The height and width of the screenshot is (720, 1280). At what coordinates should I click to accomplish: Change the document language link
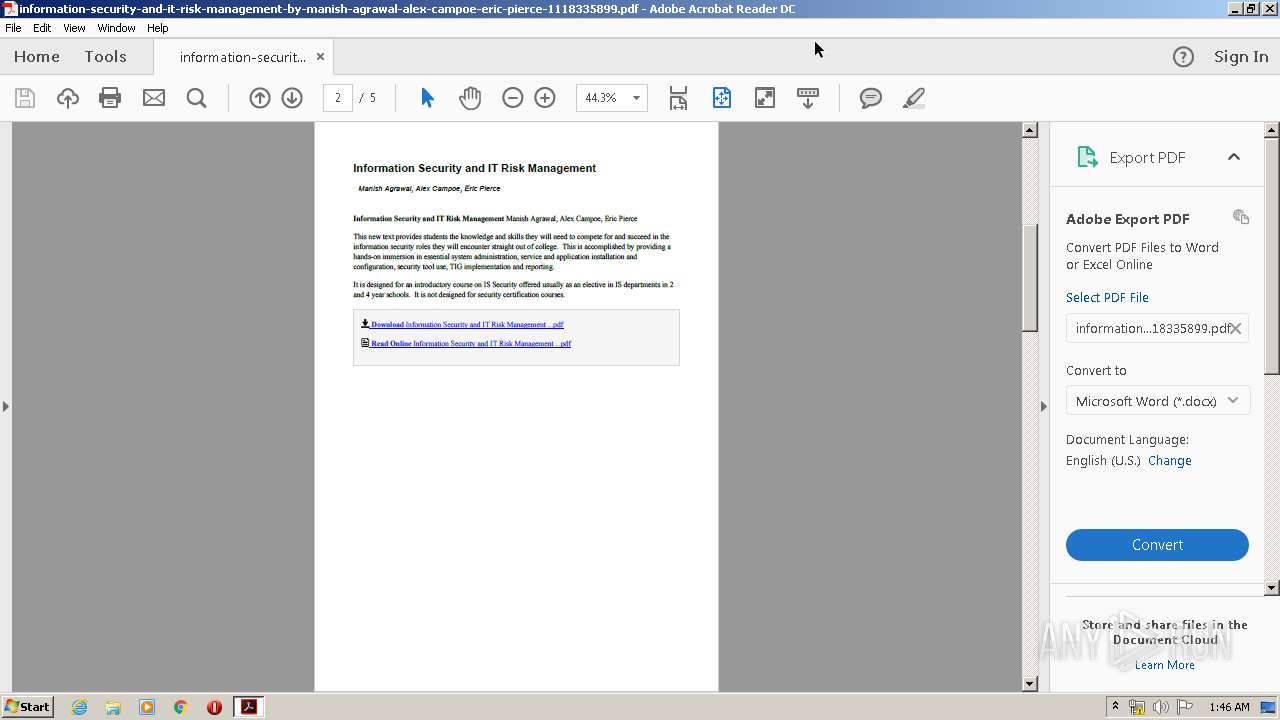pos(1169,461)
